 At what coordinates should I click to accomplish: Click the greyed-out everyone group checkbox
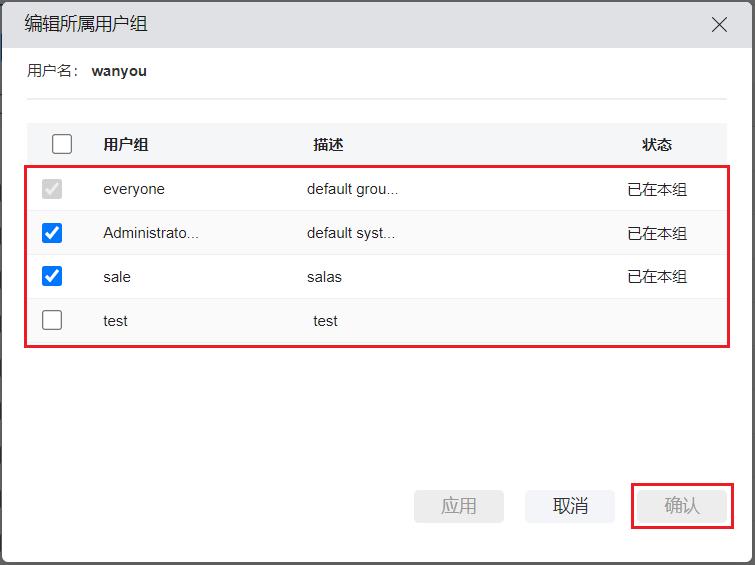coord(52,189)
